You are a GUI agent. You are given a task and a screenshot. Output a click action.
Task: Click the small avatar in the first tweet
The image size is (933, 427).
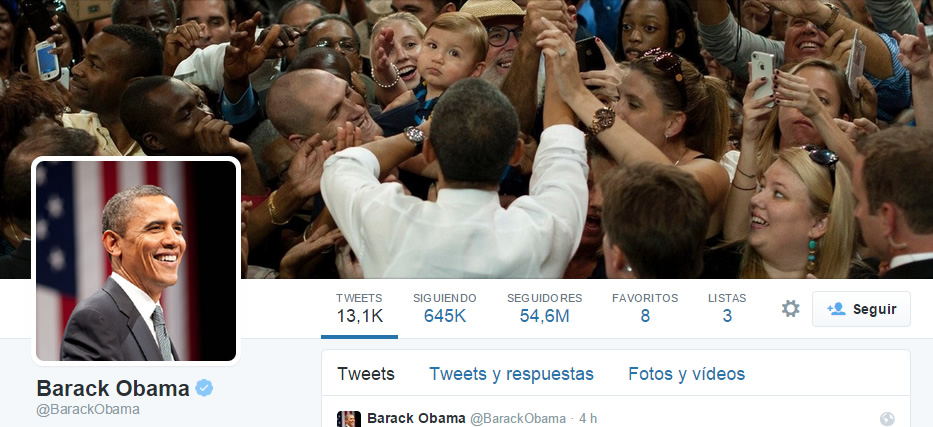349,419
